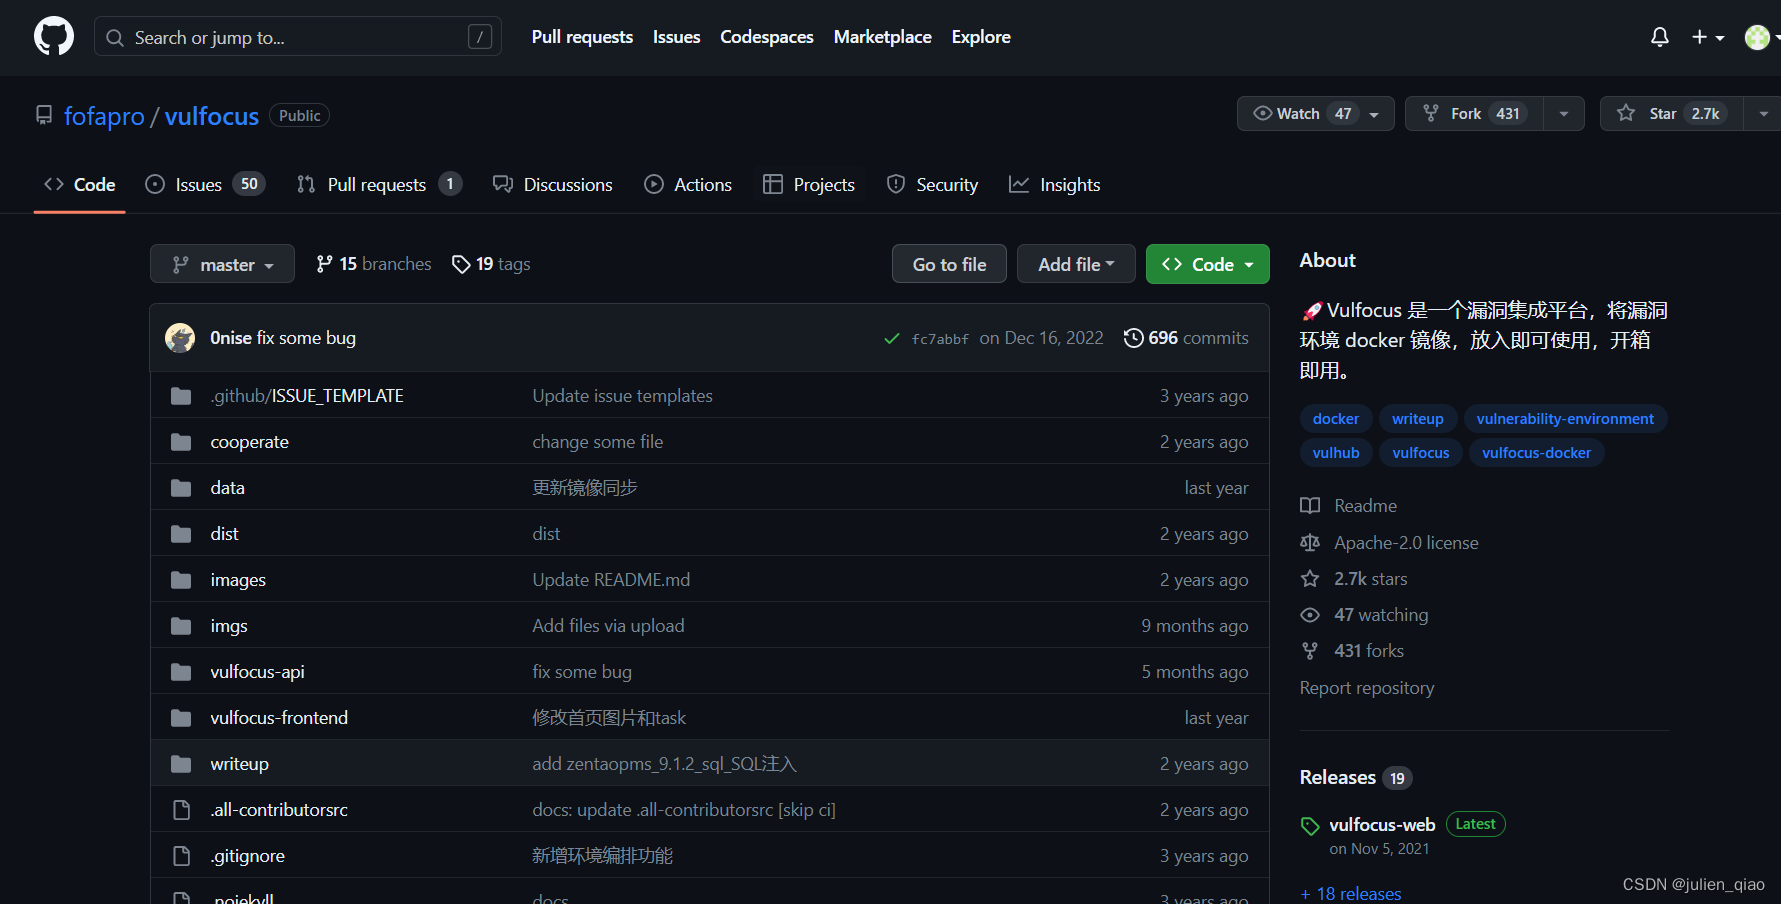Open Explore in top navigation

point(981,37)
